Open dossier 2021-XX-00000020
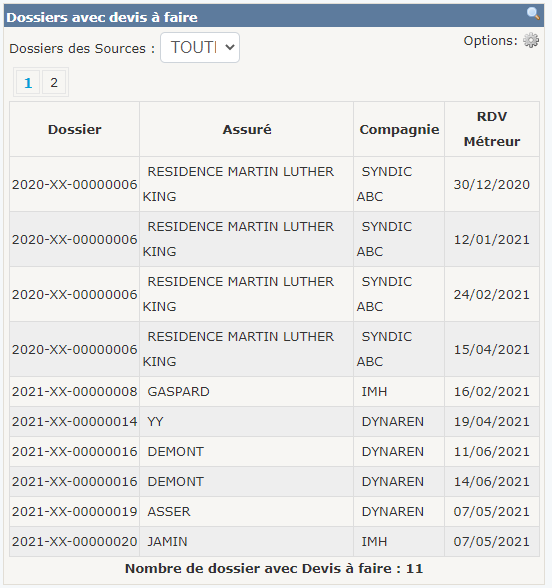Viewport: 552px width, 588px height. 75,542
